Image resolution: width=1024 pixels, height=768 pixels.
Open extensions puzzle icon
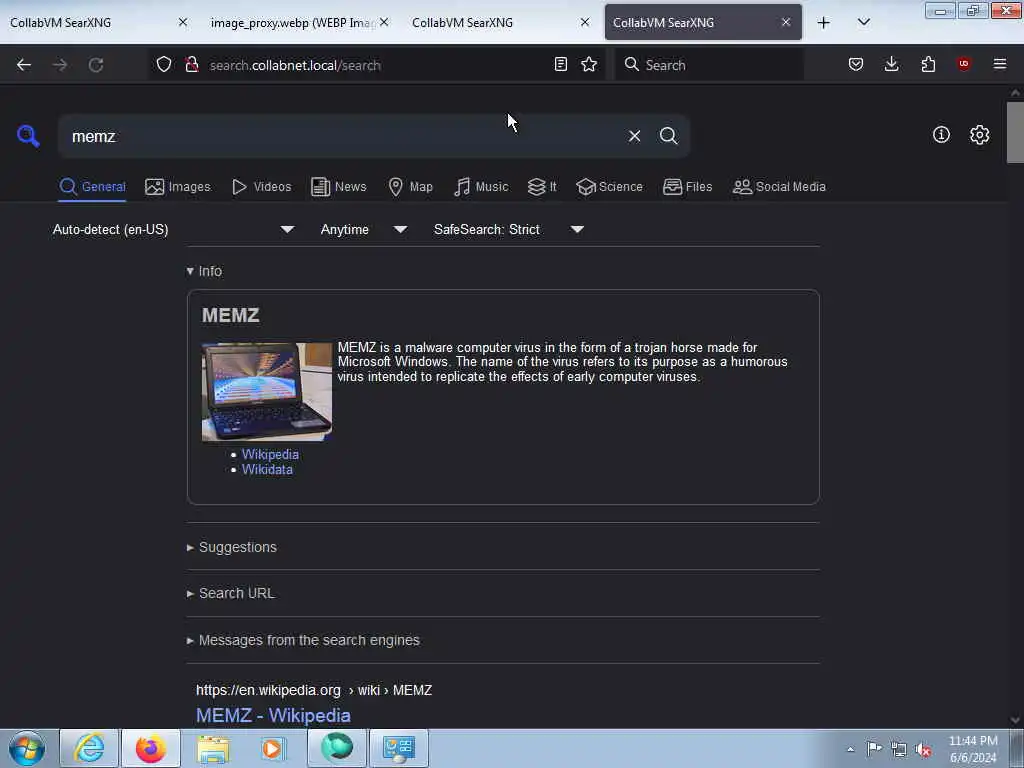pos(928,64)
